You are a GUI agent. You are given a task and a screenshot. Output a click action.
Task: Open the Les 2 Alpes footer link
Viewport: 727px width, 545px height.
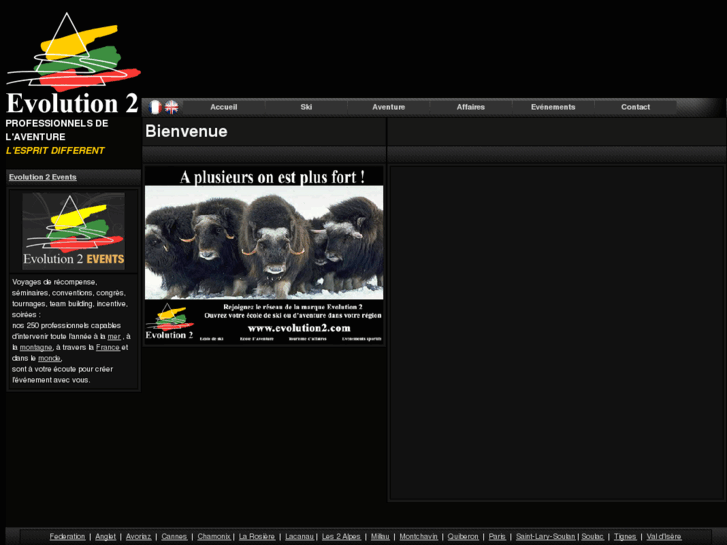(341, 537)
